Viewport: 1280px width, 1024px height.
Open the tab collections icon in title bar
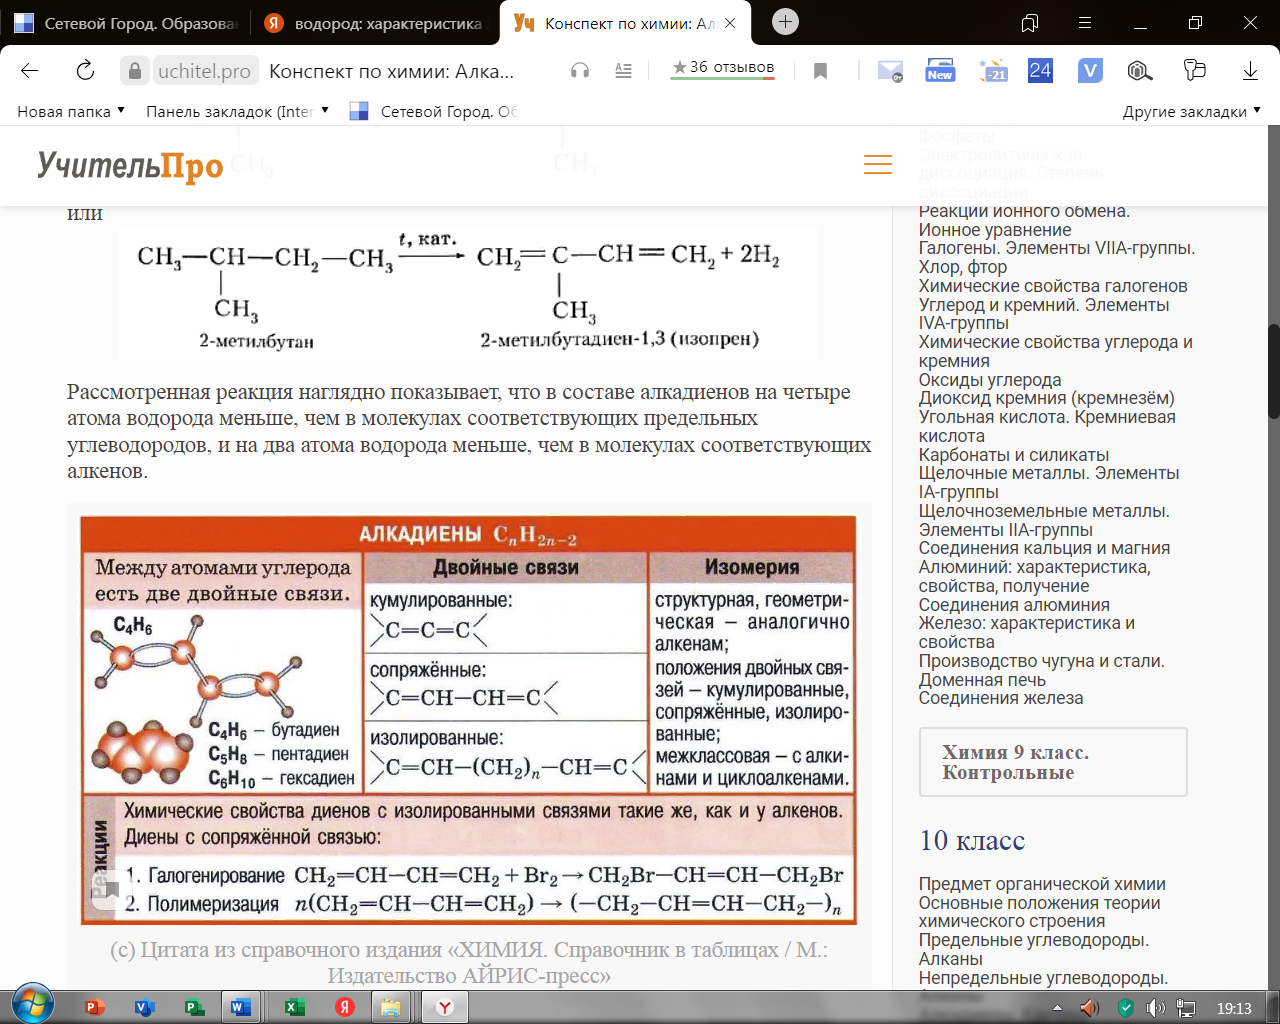pos(1030,23)
